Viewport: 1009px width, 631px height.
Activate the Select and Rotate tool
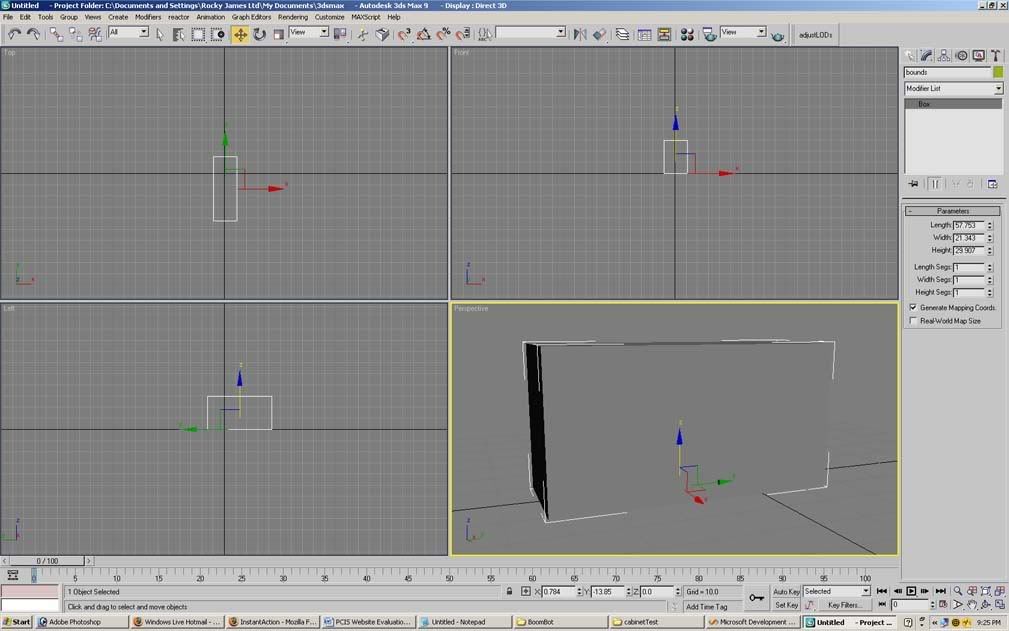tap(259, 34)
